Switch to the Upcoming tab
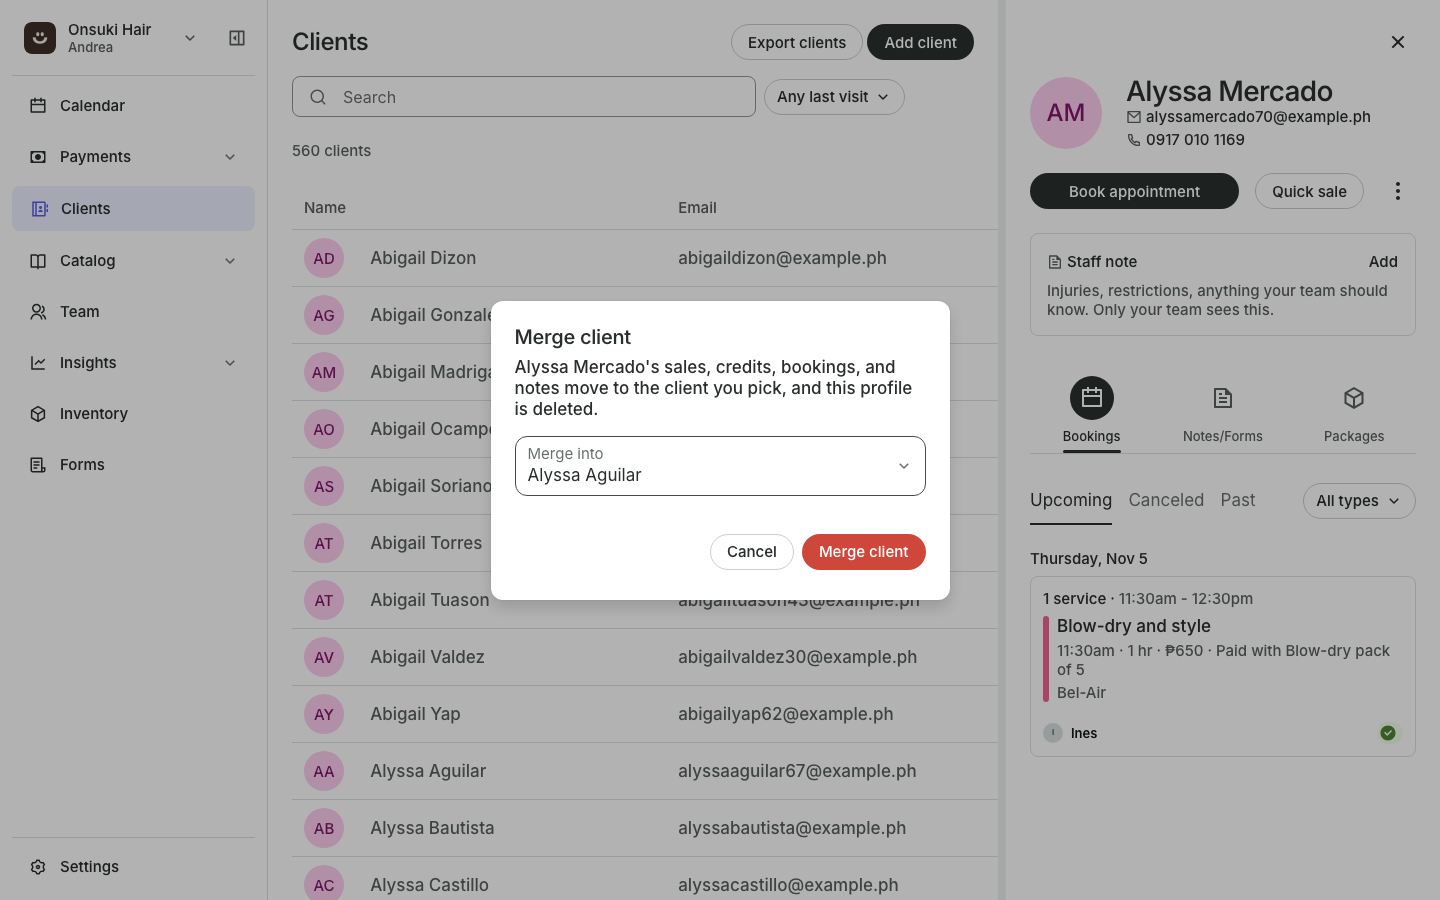Viewport: 1440px width, 900px height. (x=1071, y=500)
